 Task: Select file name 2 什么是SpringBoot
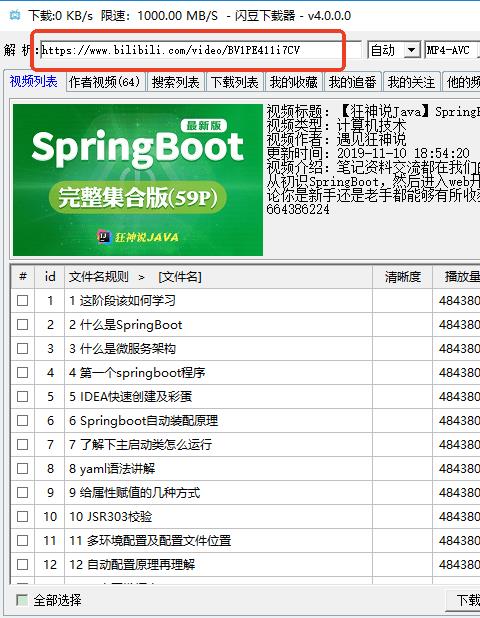coord(126,325)
